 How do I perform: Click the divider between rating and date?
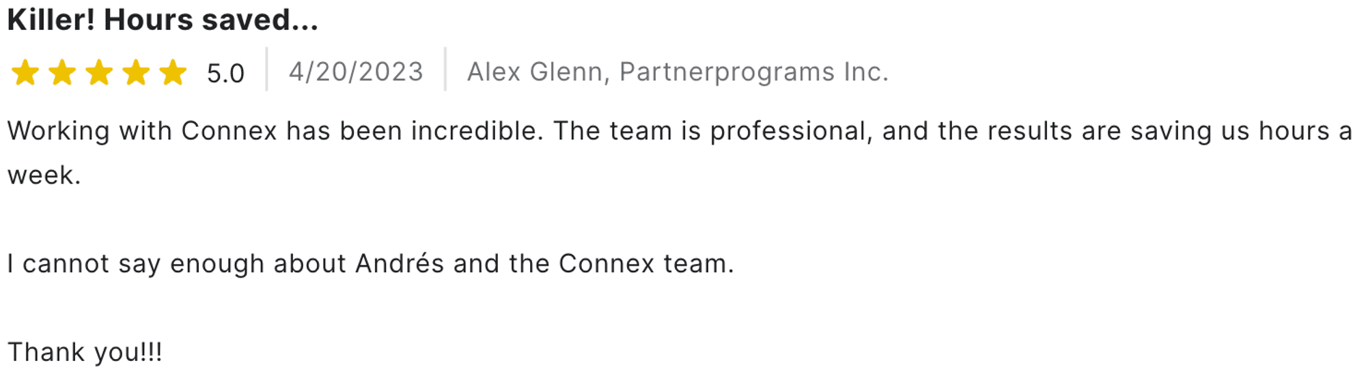(x=267, y=70)
